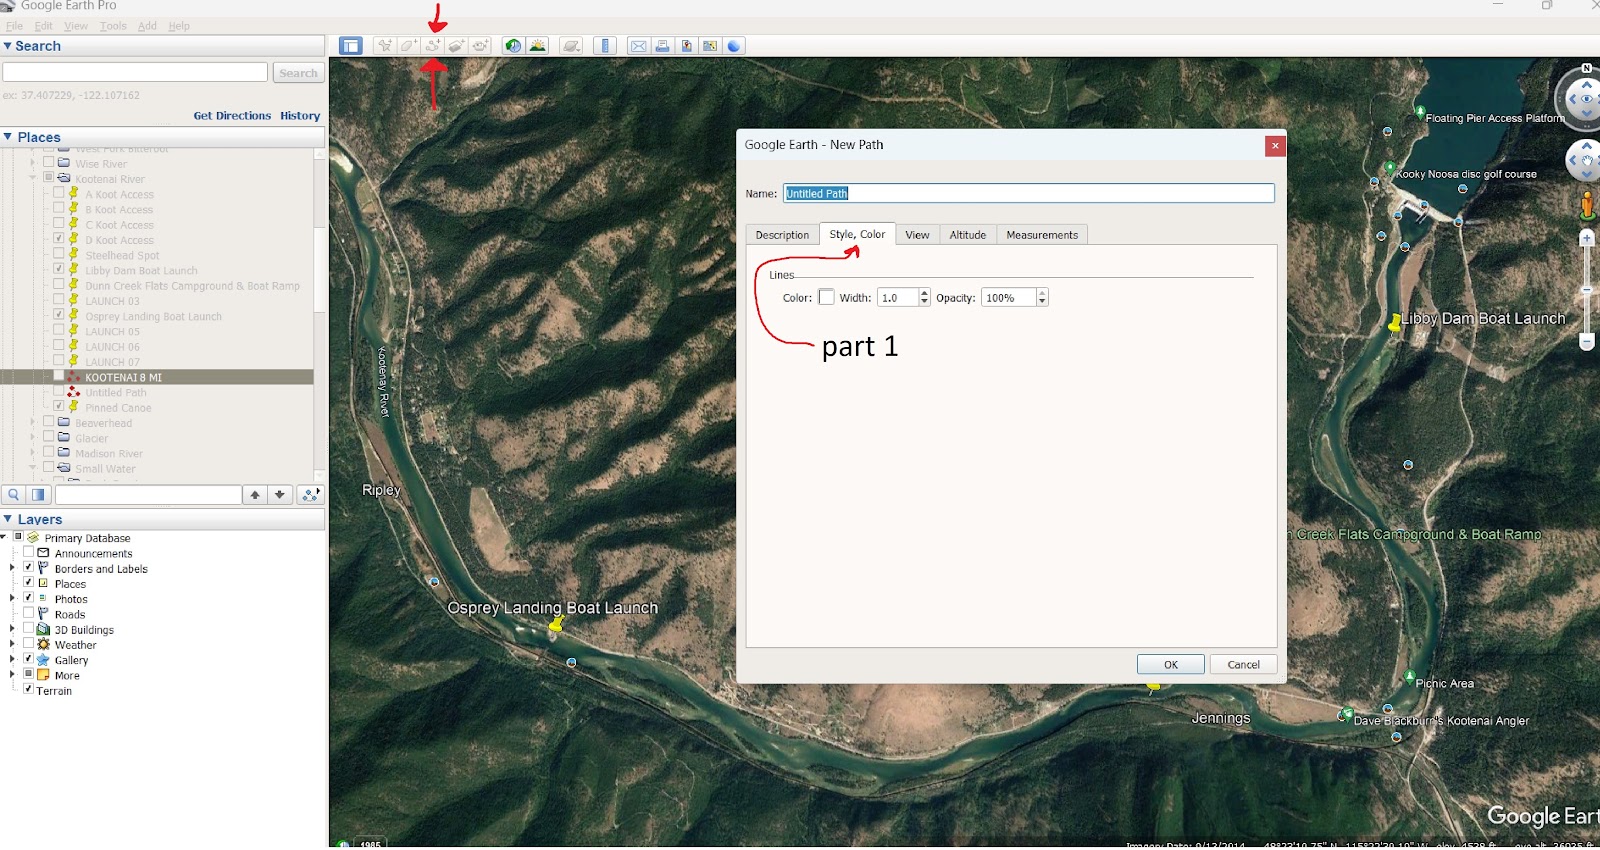
Task: Click the Places panel tour play icon
Action: pos(311,495)
